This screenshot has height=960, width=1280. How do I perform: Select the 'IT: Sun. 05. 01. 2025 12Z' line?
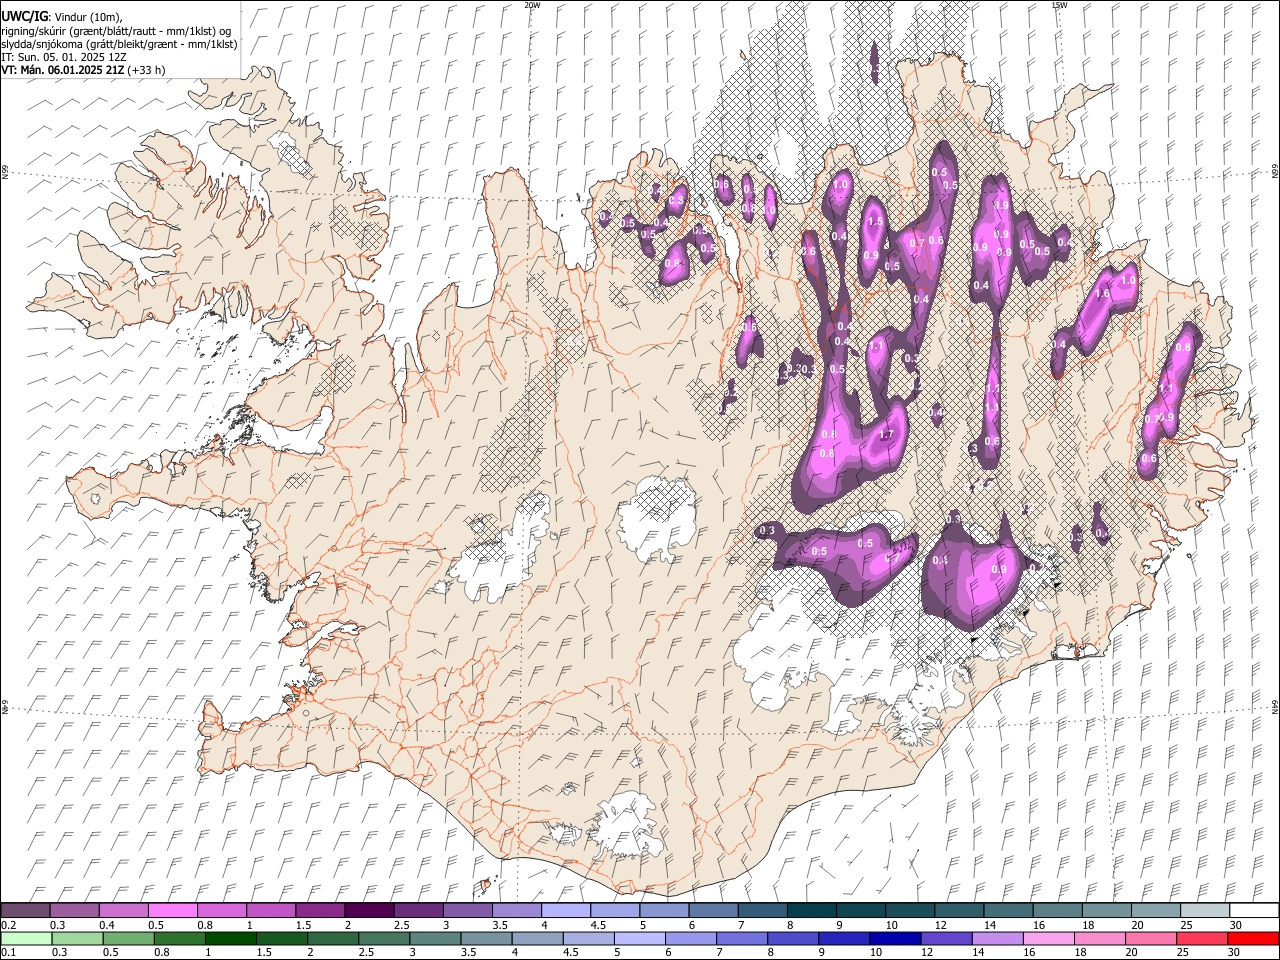coord(63,58)
